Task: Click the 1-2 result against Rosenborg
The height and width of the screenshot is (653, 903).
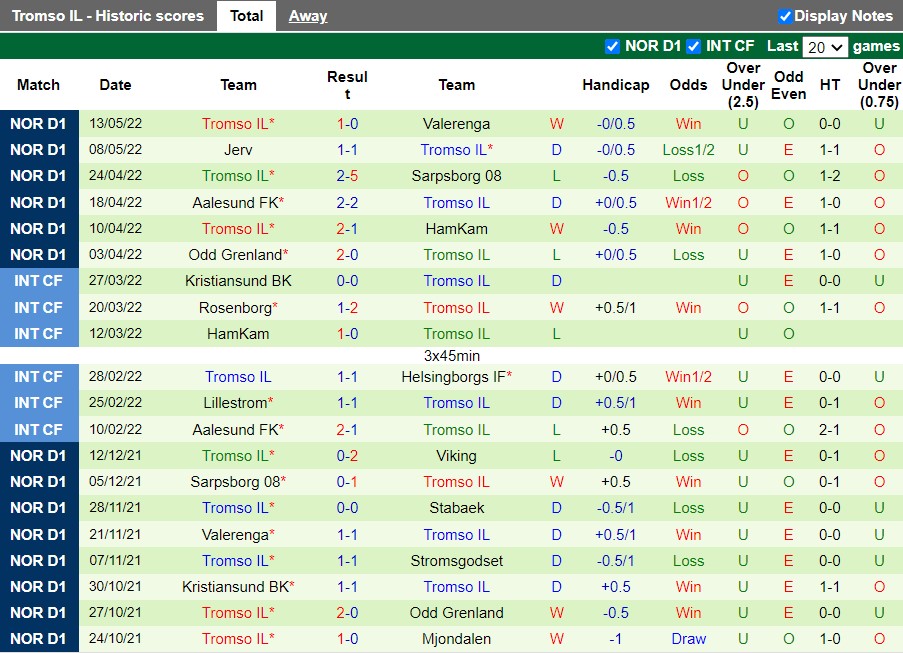Action: (347, 308)
